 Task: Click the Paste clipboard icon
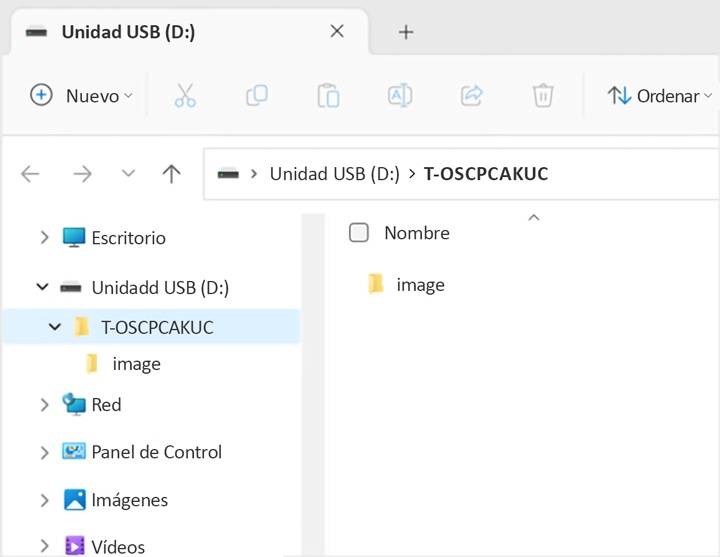[328, 96]
